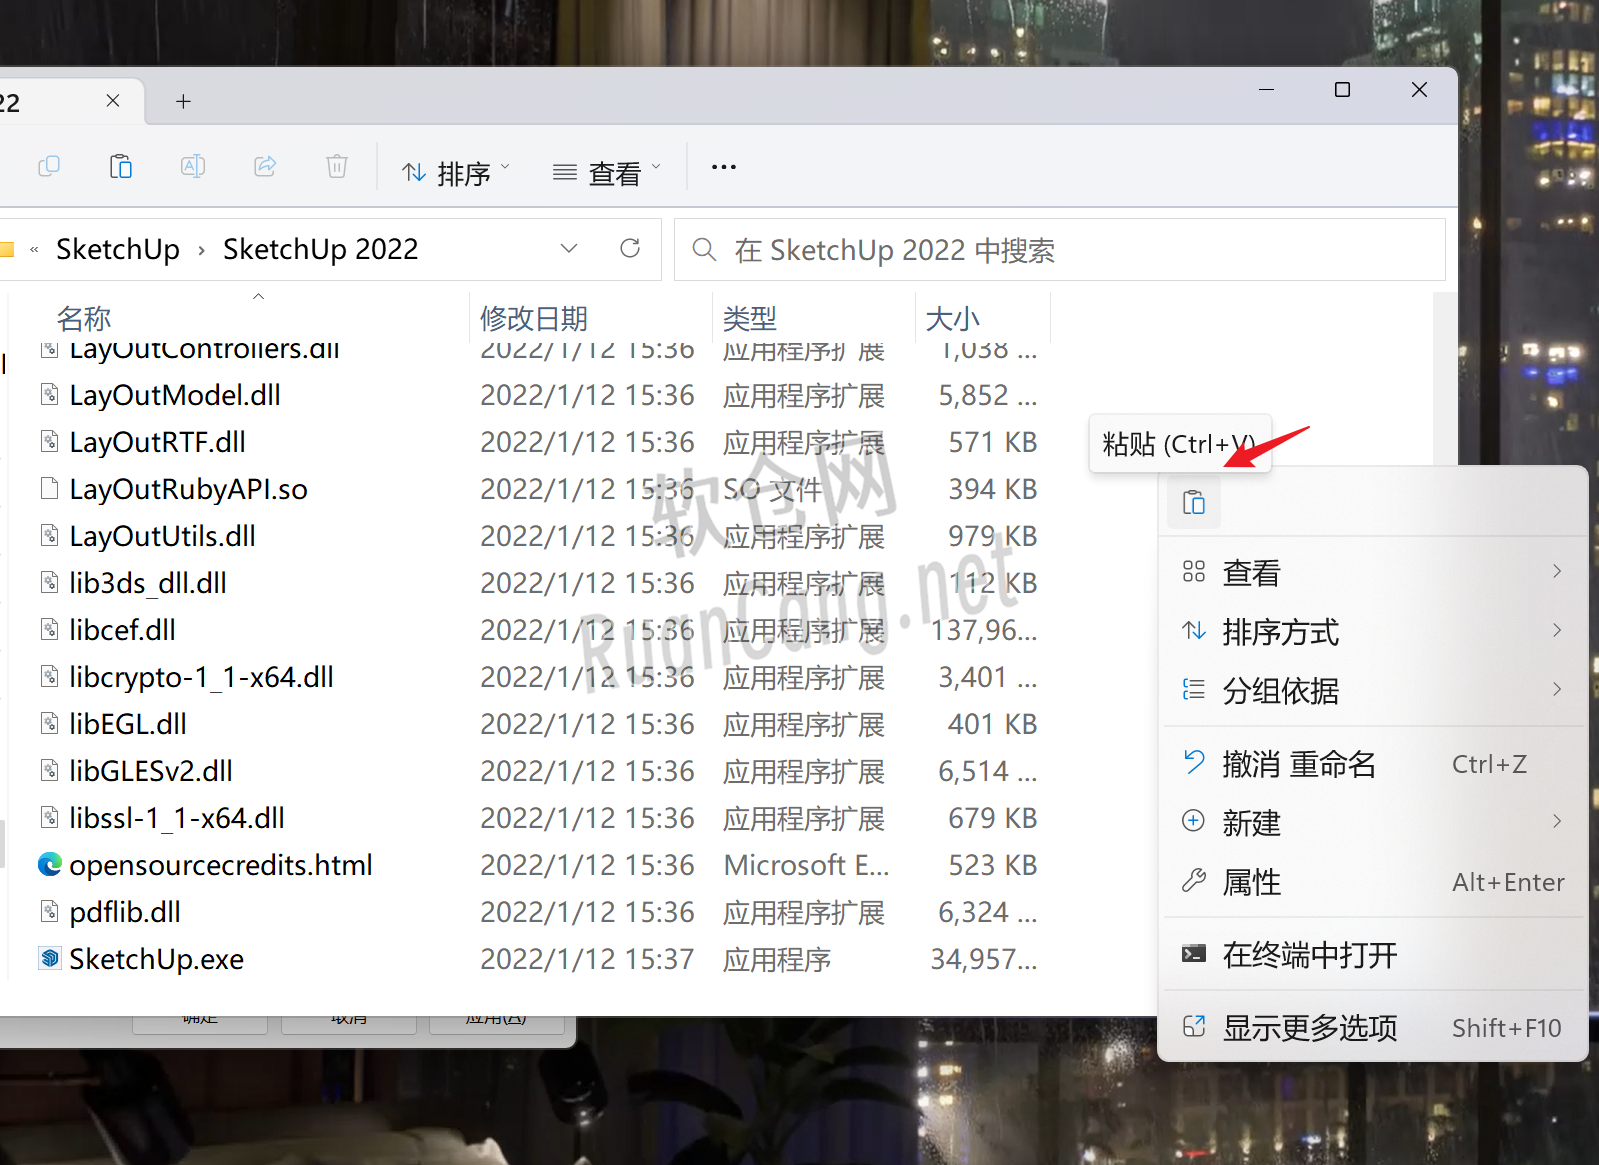The image size is (1599, 1165).
Task: Select the SketchUp.exe file
Action: pos(157,959)
